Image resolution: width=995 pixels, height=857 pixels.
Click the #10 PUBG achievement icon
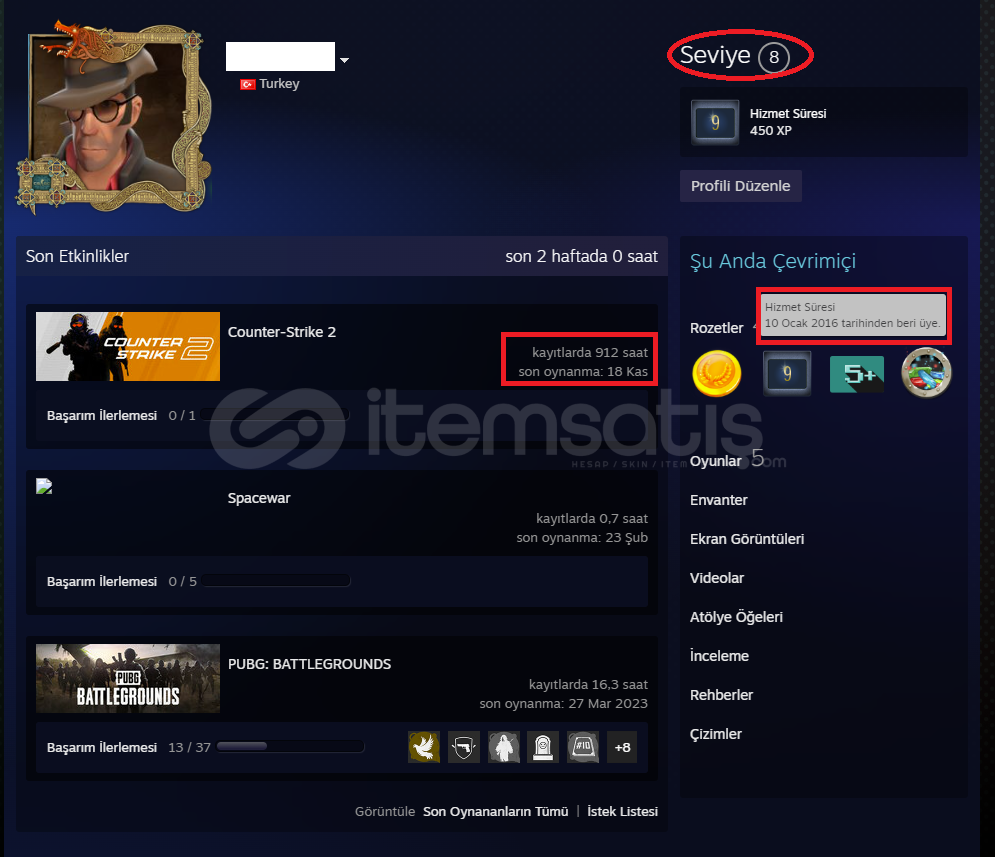coord(583,747)
